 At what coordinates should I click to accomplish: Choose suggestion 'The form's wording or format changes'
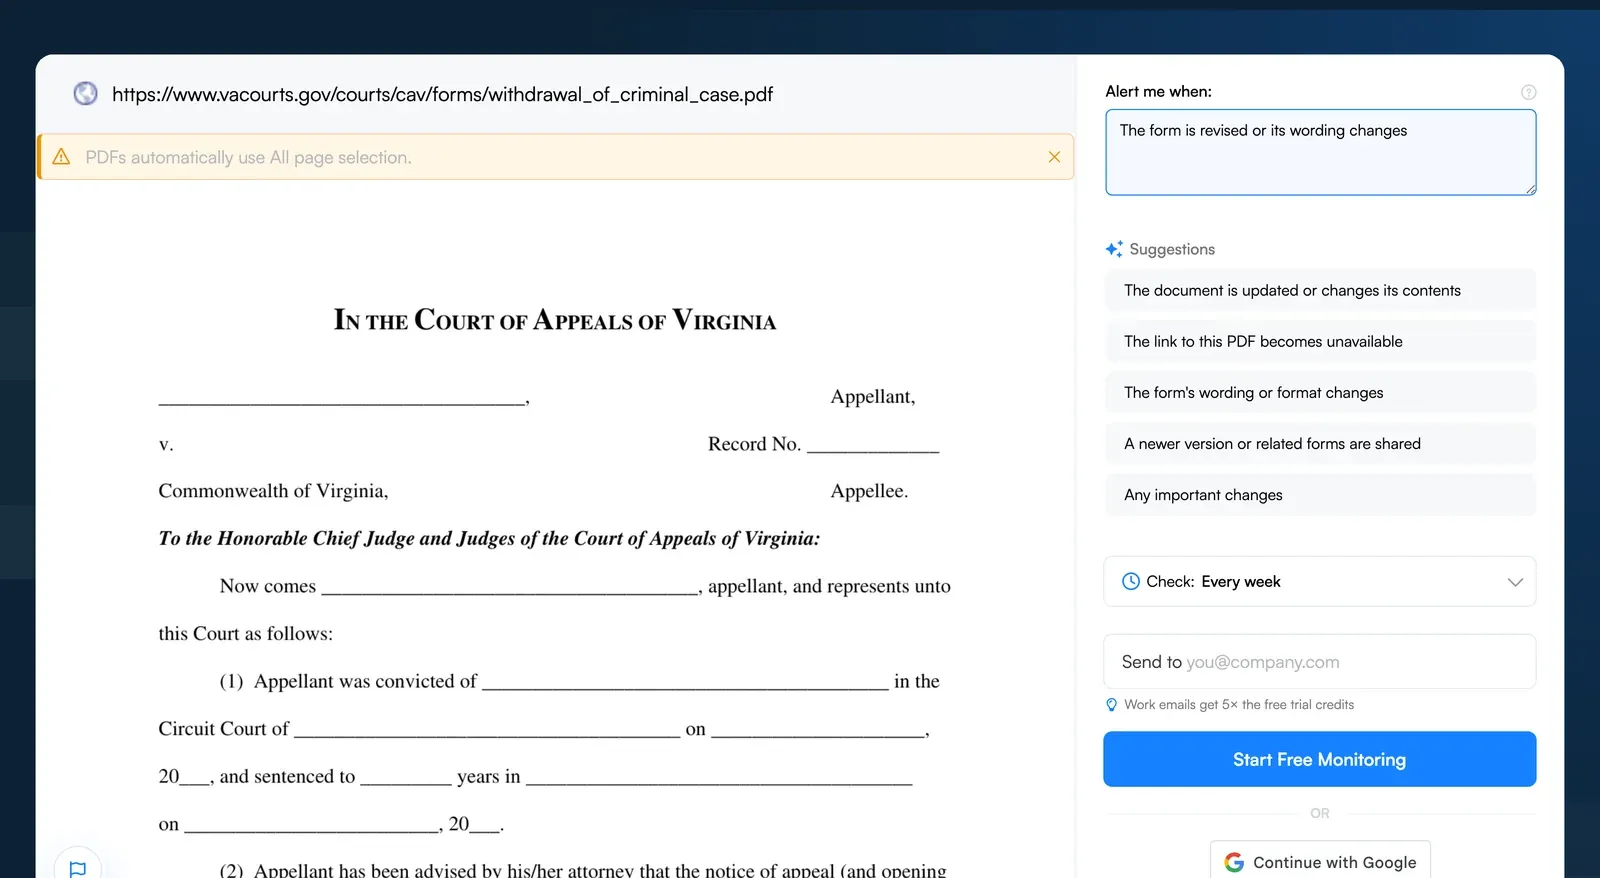(x=1320, y=393)
